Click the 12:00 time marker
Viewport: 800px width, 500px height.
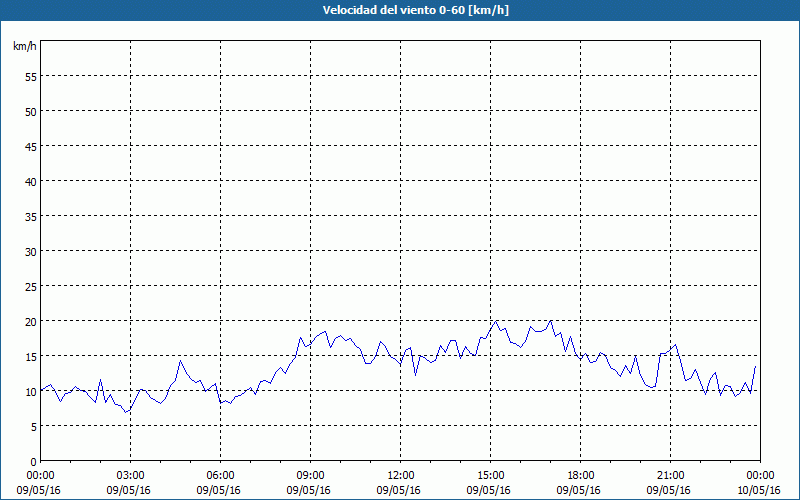coord(400,475)
